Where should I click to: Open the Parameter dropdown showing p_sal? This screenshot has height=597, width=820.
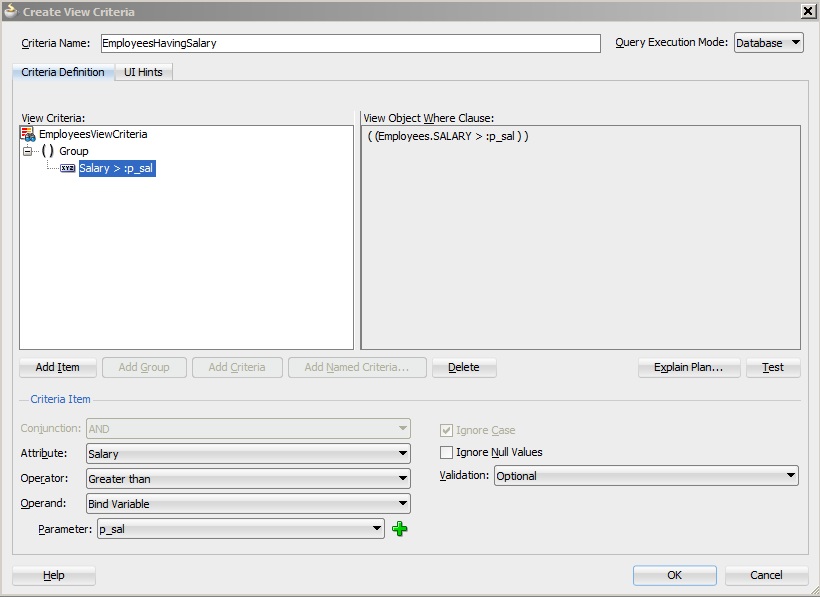click(378, 528)
